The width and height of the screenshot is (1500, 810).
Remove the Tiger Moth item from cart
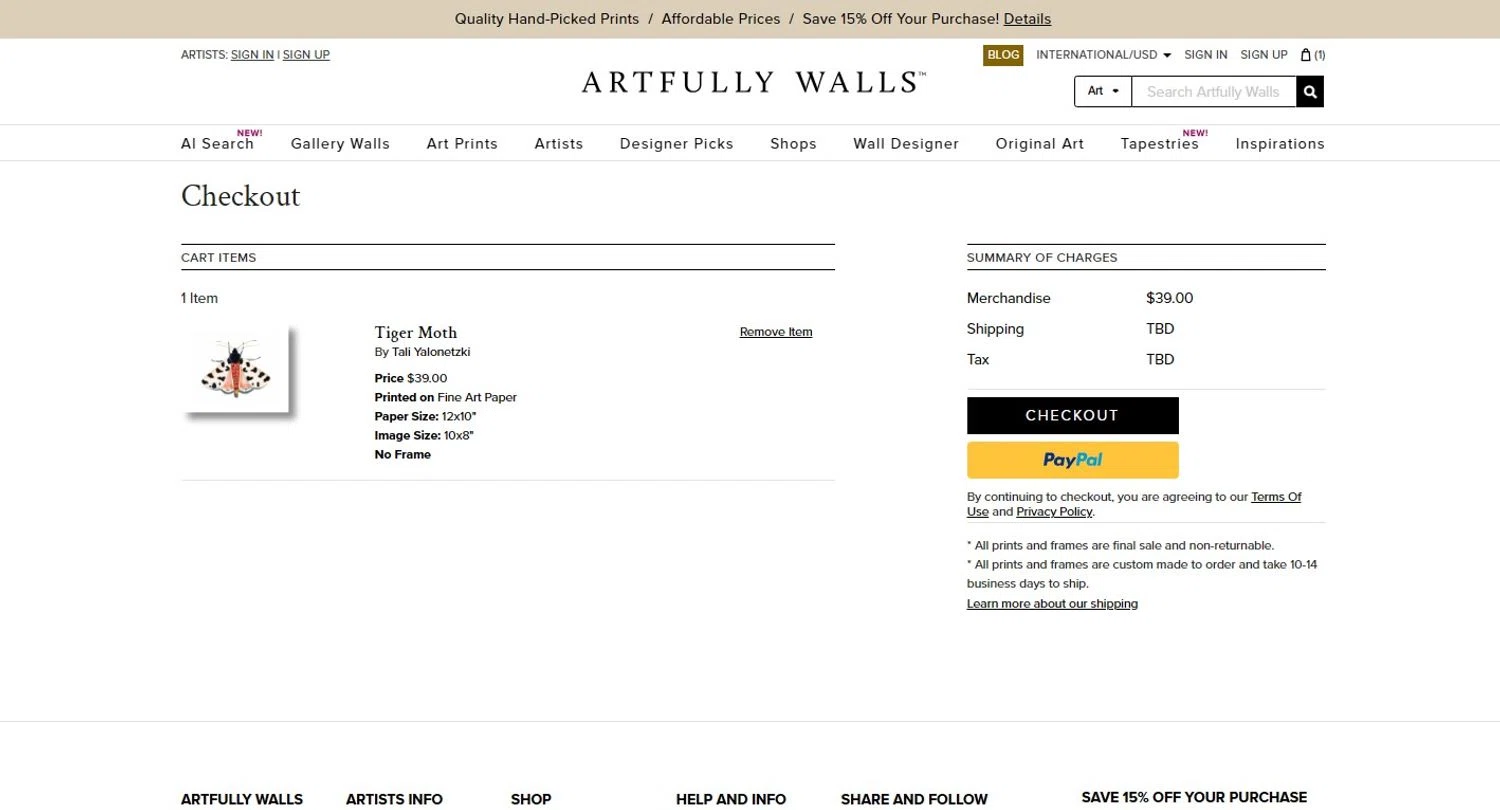[776, 332]
